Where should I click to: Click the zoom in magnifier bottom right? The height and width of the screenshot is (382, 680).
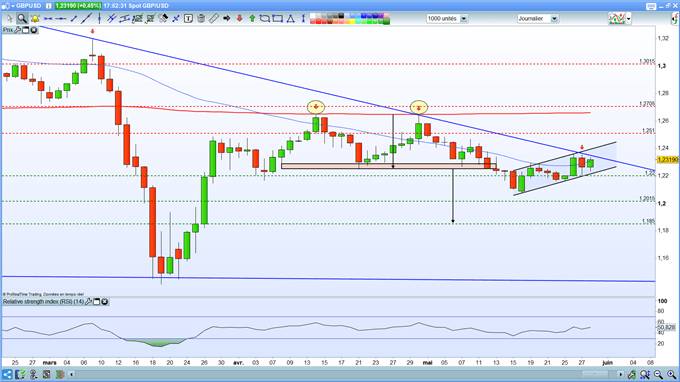pos(671,374)
